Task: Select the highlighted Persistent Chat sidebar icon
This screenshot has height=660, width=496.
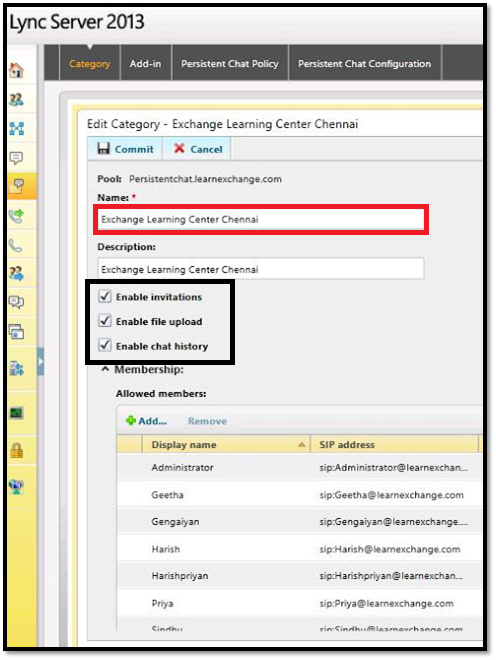Action: pos(17,186)
